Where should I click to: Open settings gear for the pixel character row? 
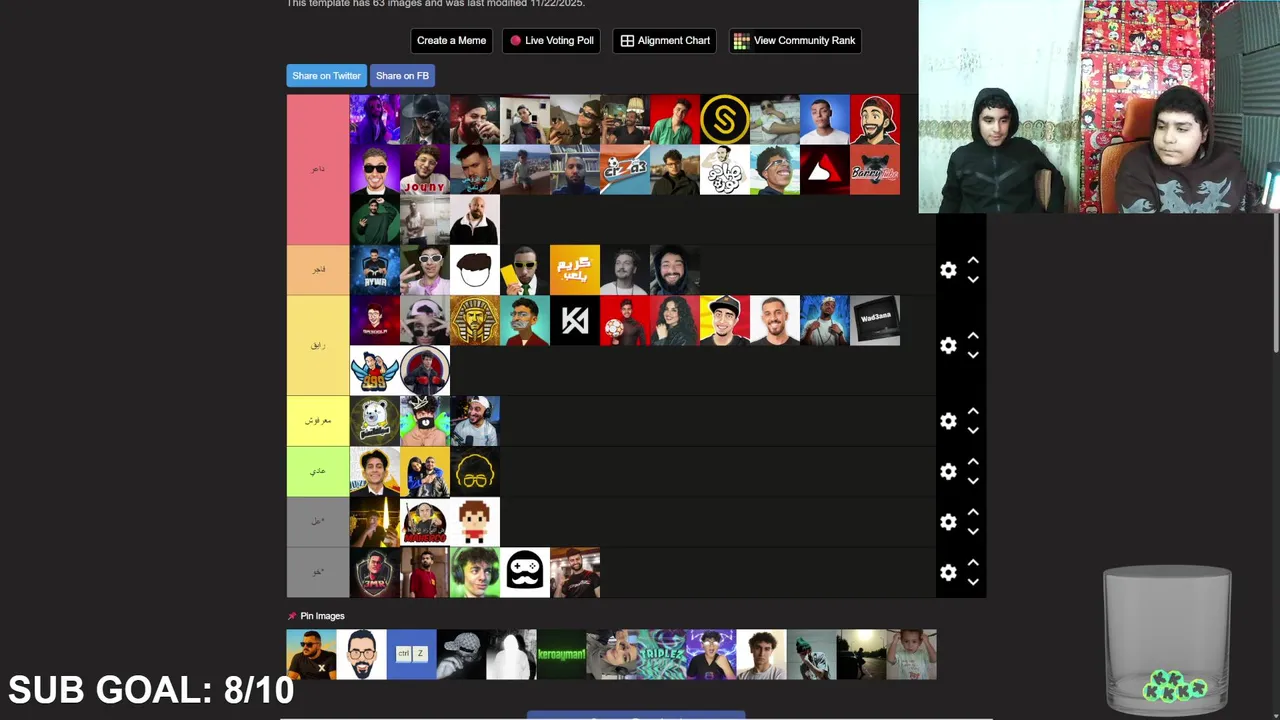click(x=948, y=522)
